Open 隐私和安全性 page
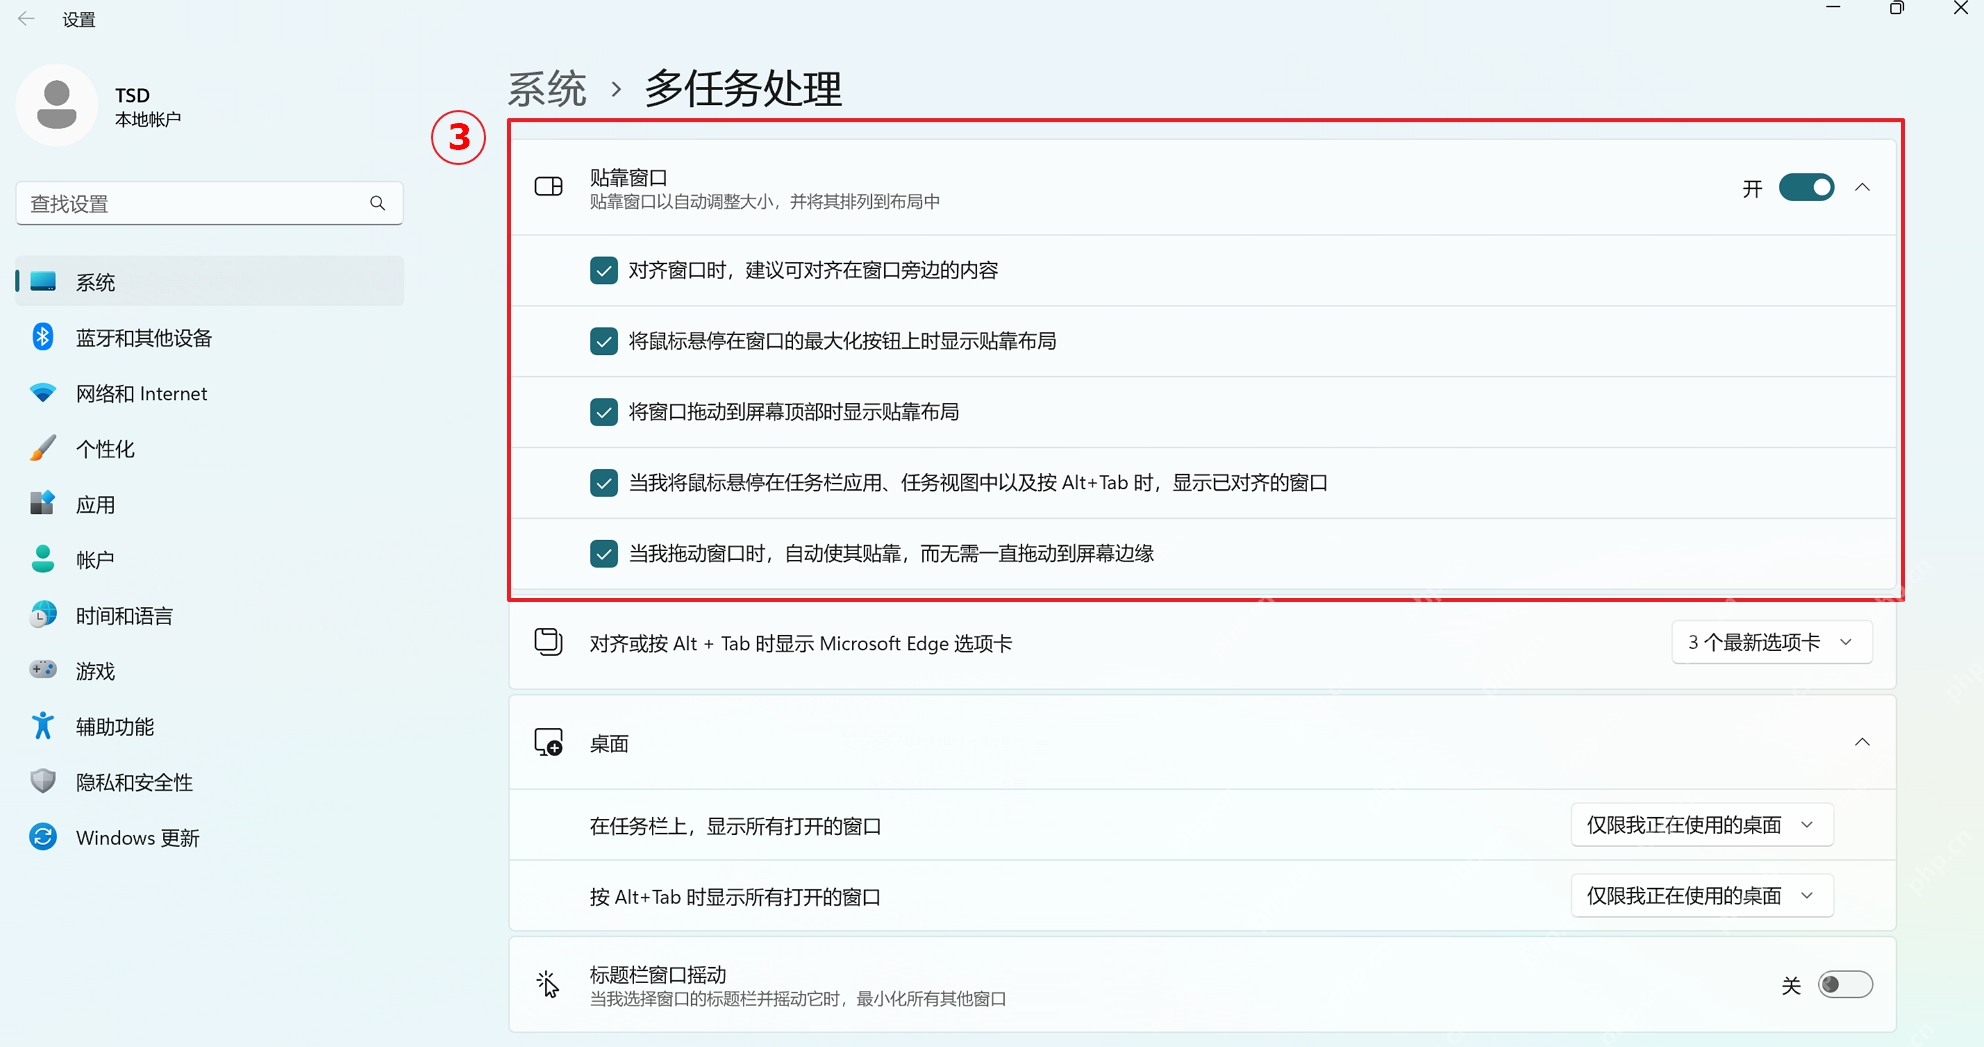The height and width of the screenshot is (1047, 1984). coord(210,782)
